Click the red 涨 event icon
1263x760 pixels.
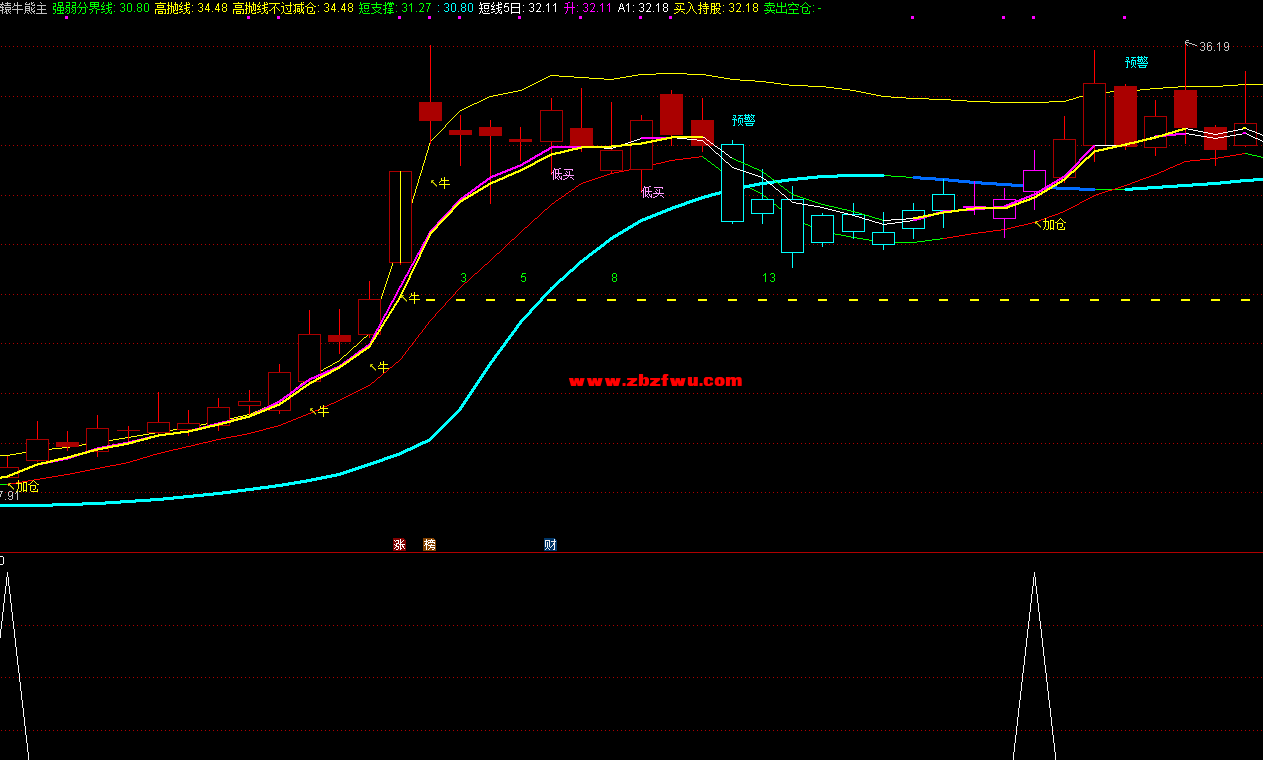(x=399, y=545)
